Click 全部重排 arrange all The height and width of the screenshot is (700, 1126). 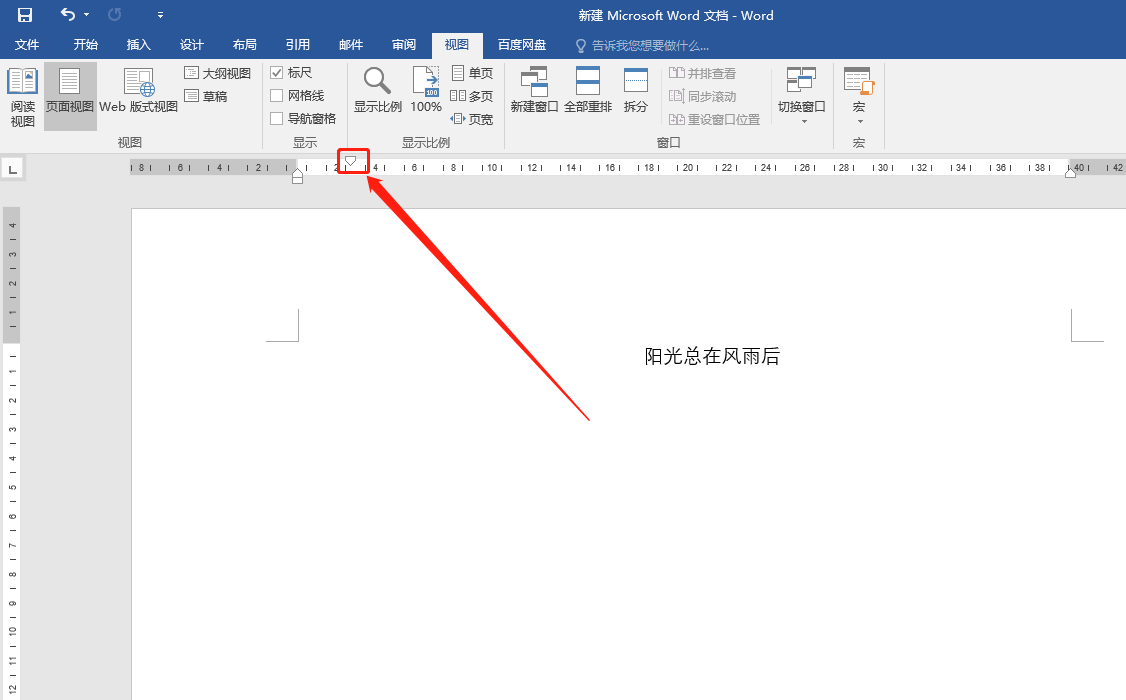tap(587, 90)
